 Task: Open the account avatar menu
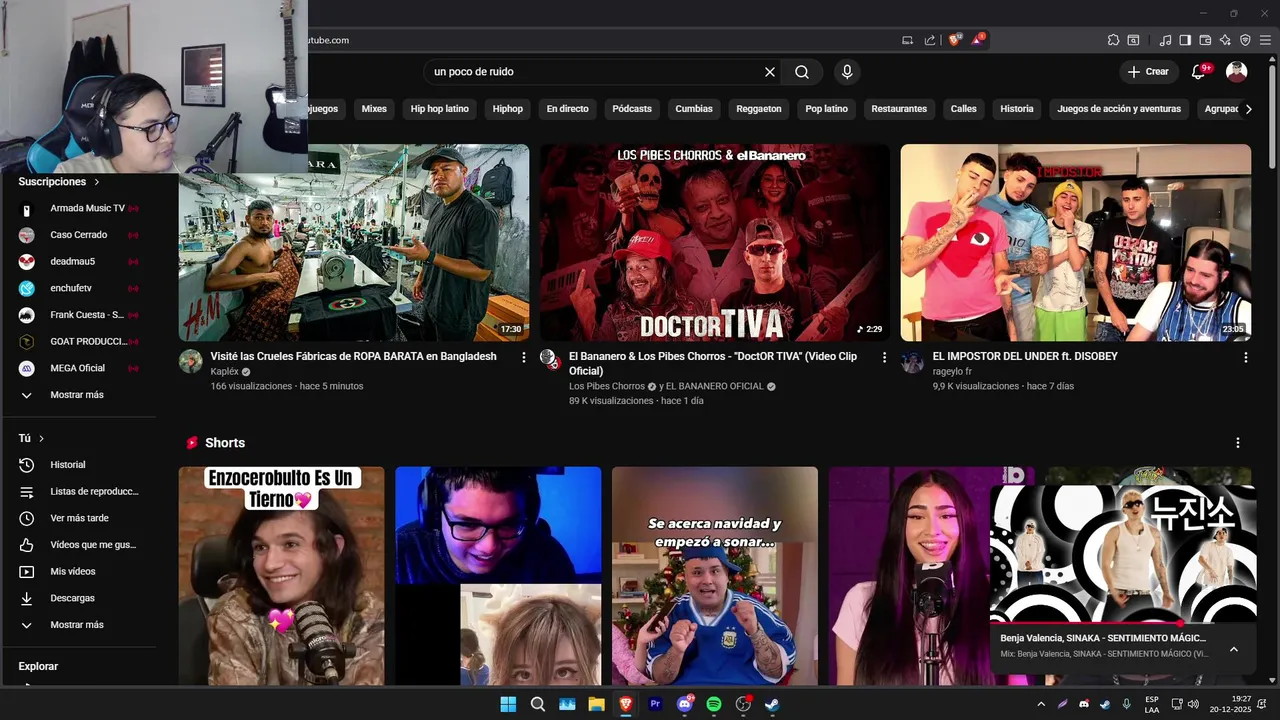[1237, 72]
